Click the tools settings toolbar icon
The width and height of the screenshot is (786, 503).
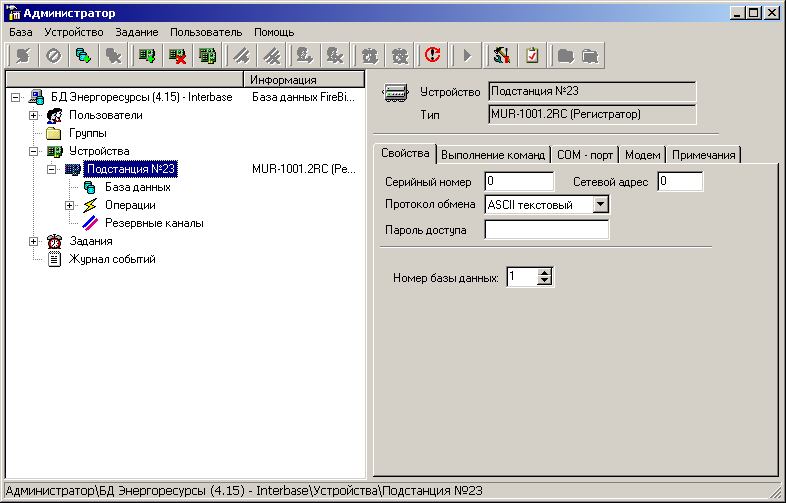pos(501,55)
